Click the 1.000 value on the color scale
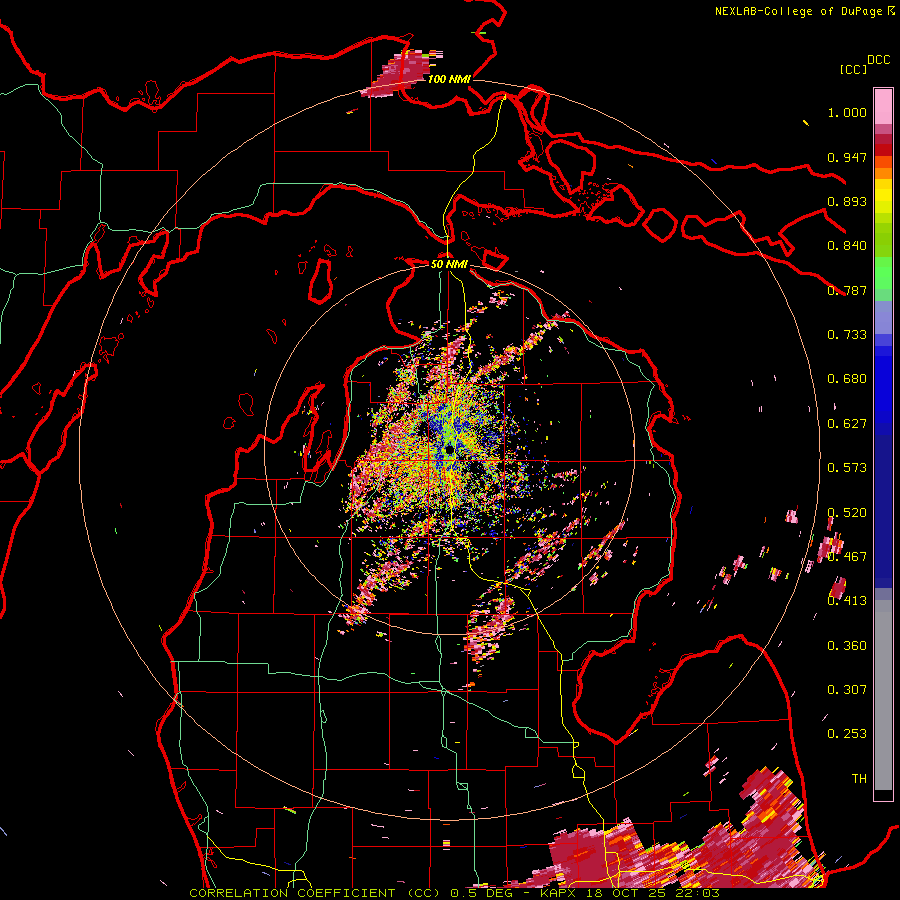The width and height of the screenshot is (900, 900). click(x=847, y=112)
